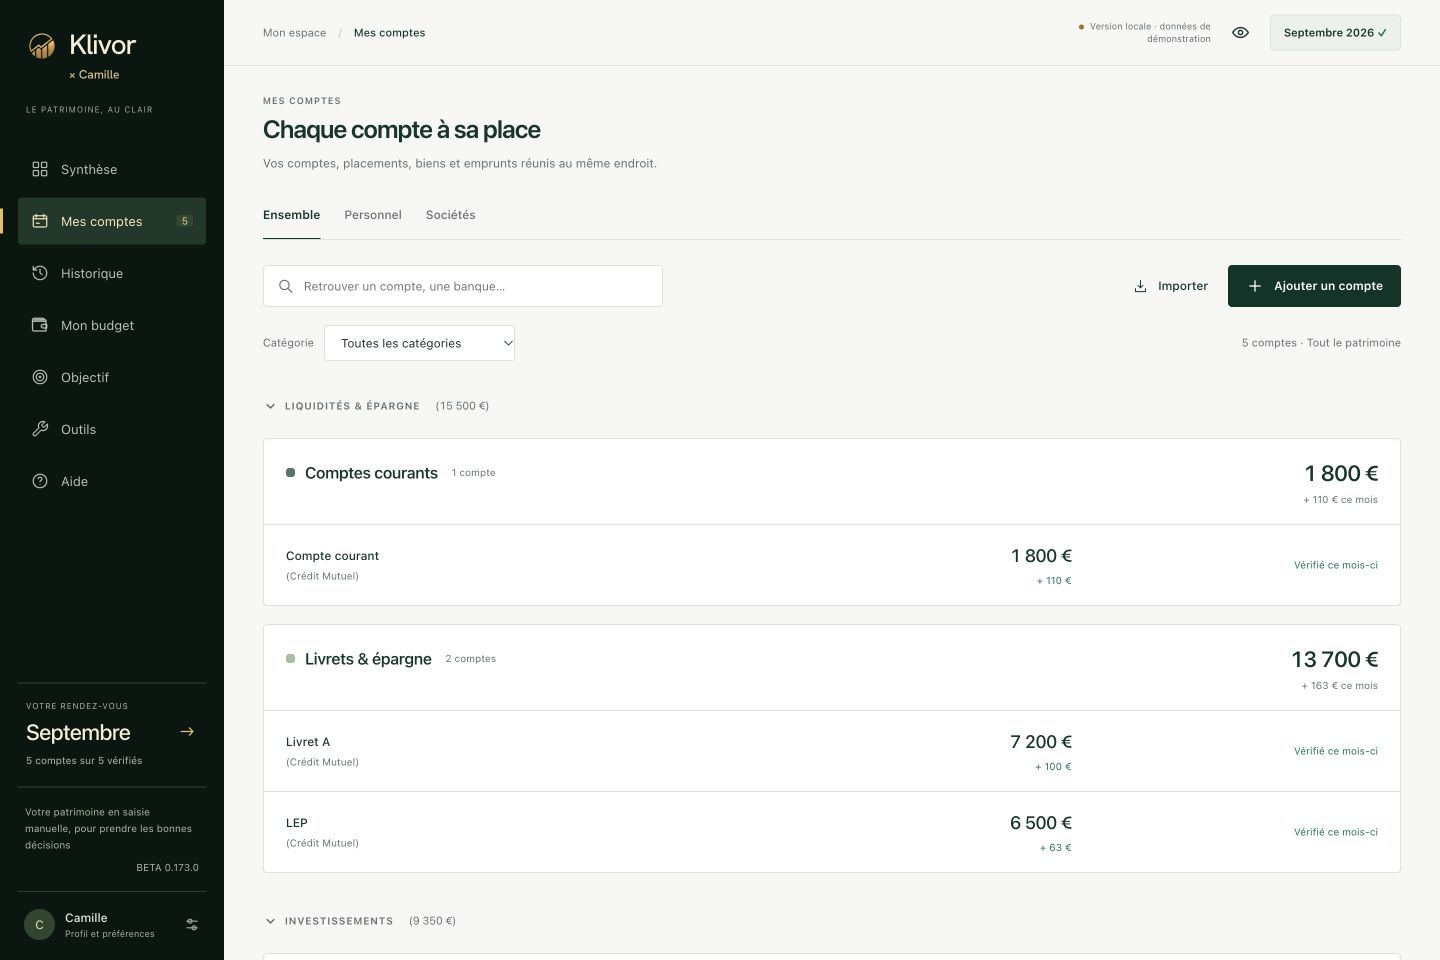
Task: Click the search magnifier icon
Action: coord(286,286)
